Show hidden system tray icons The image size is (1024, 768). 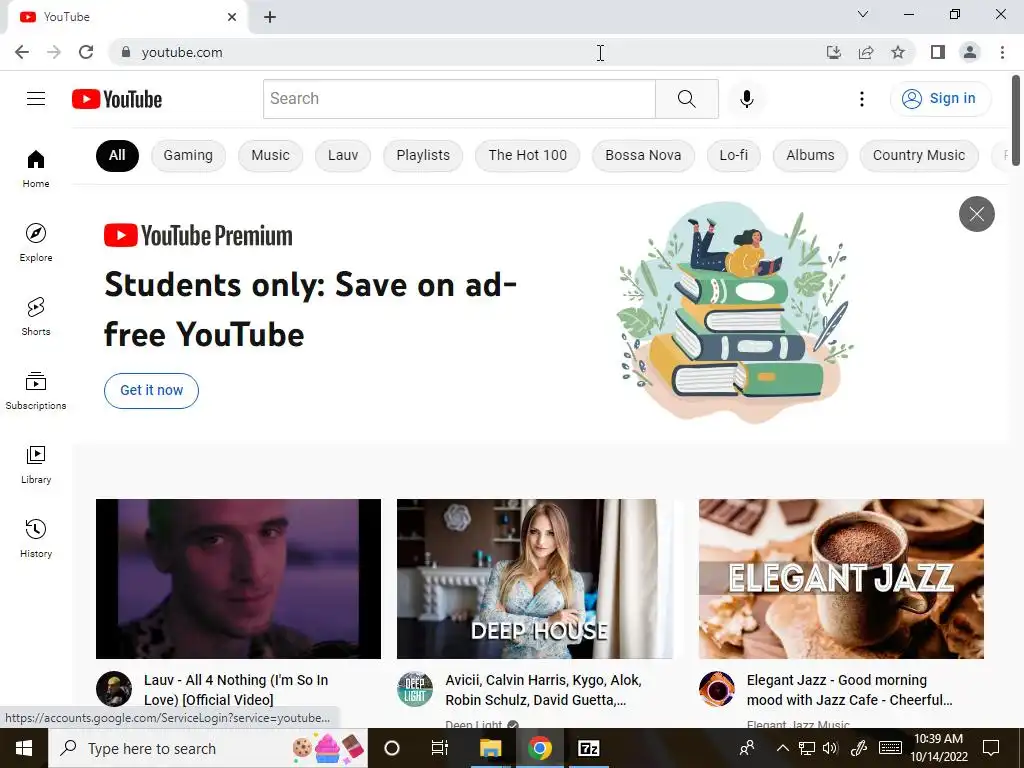click(782, 748)
